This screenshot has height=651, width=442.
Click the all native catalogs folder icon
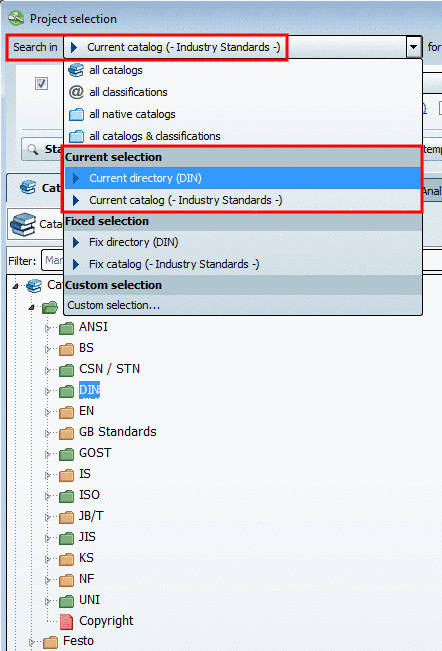pyautogui.click(x=76, y=114)
